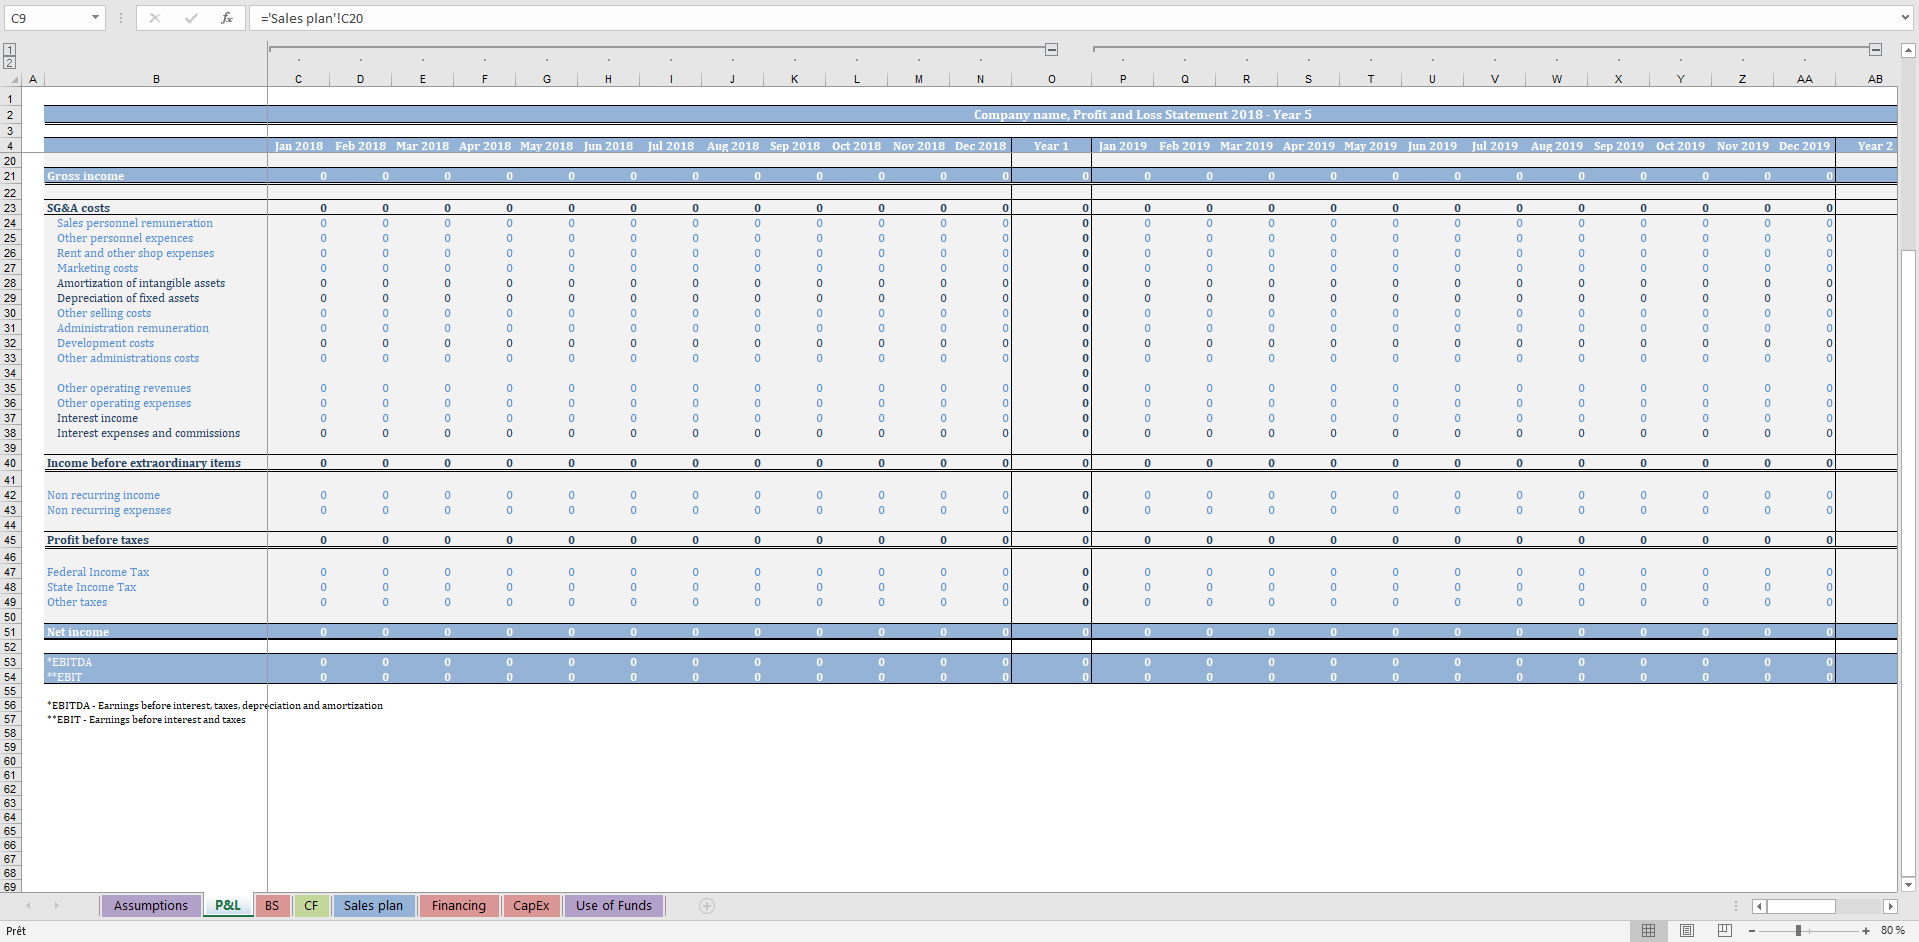Click Income before extraordinary items cell
Image resolution: width=1919 pixels, height=942 pixels.
155,463
